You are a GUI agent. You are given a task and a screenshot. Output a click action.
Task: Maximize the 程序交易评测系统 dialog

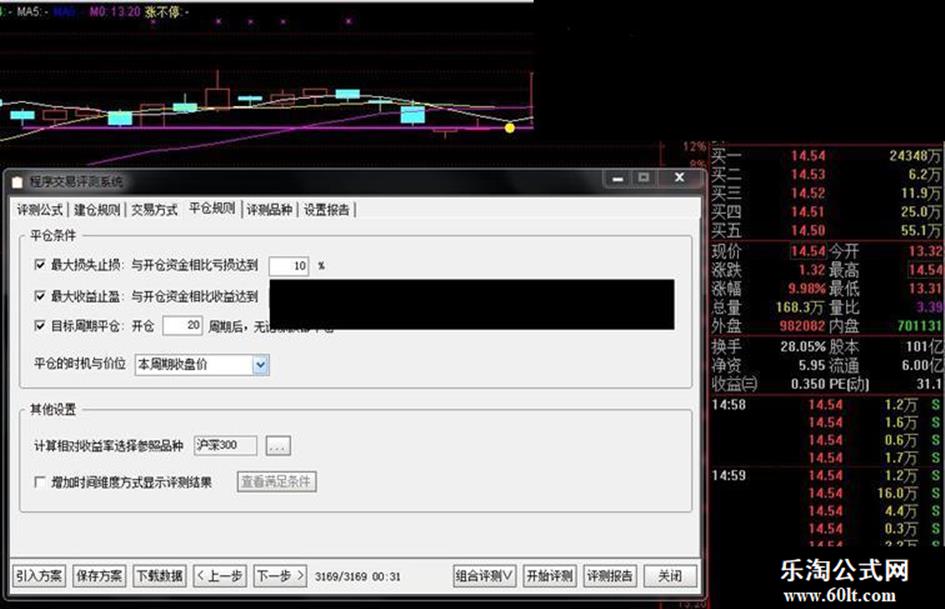[x=642, y=178]
